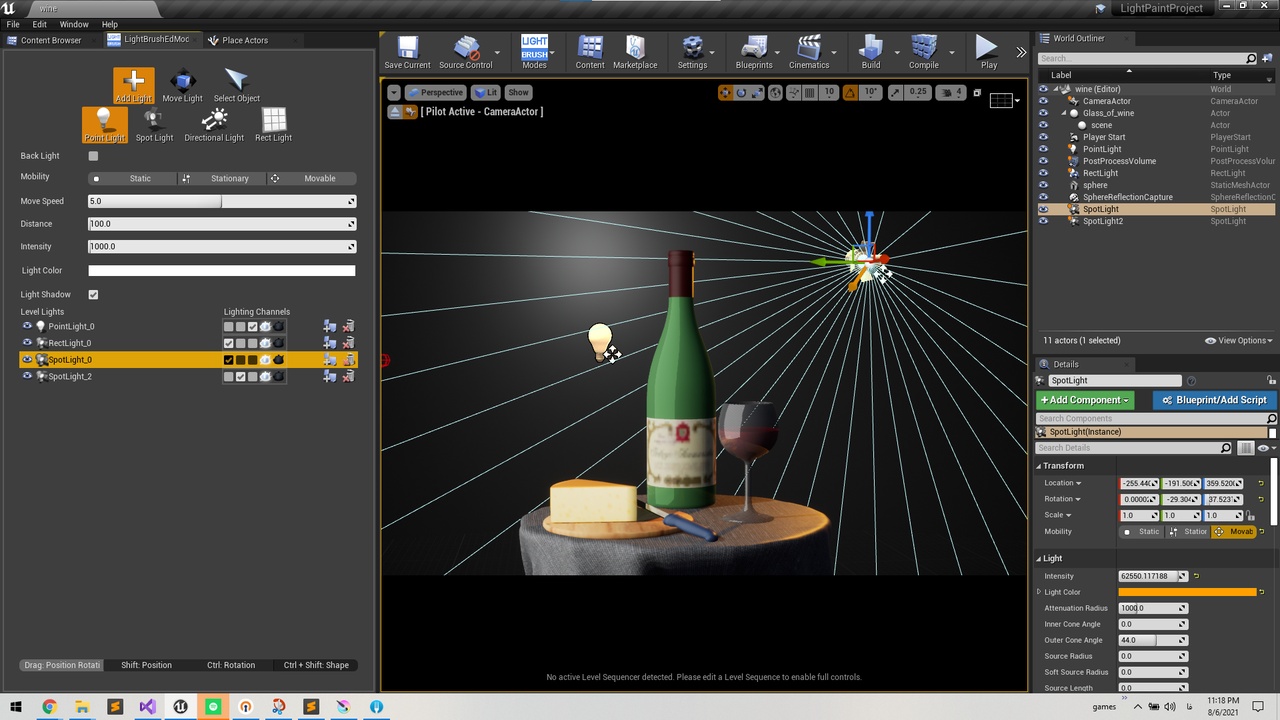Open the Settings toolbar button
Viewport: 1280px width, 720px height.
(x=692, y=53)
